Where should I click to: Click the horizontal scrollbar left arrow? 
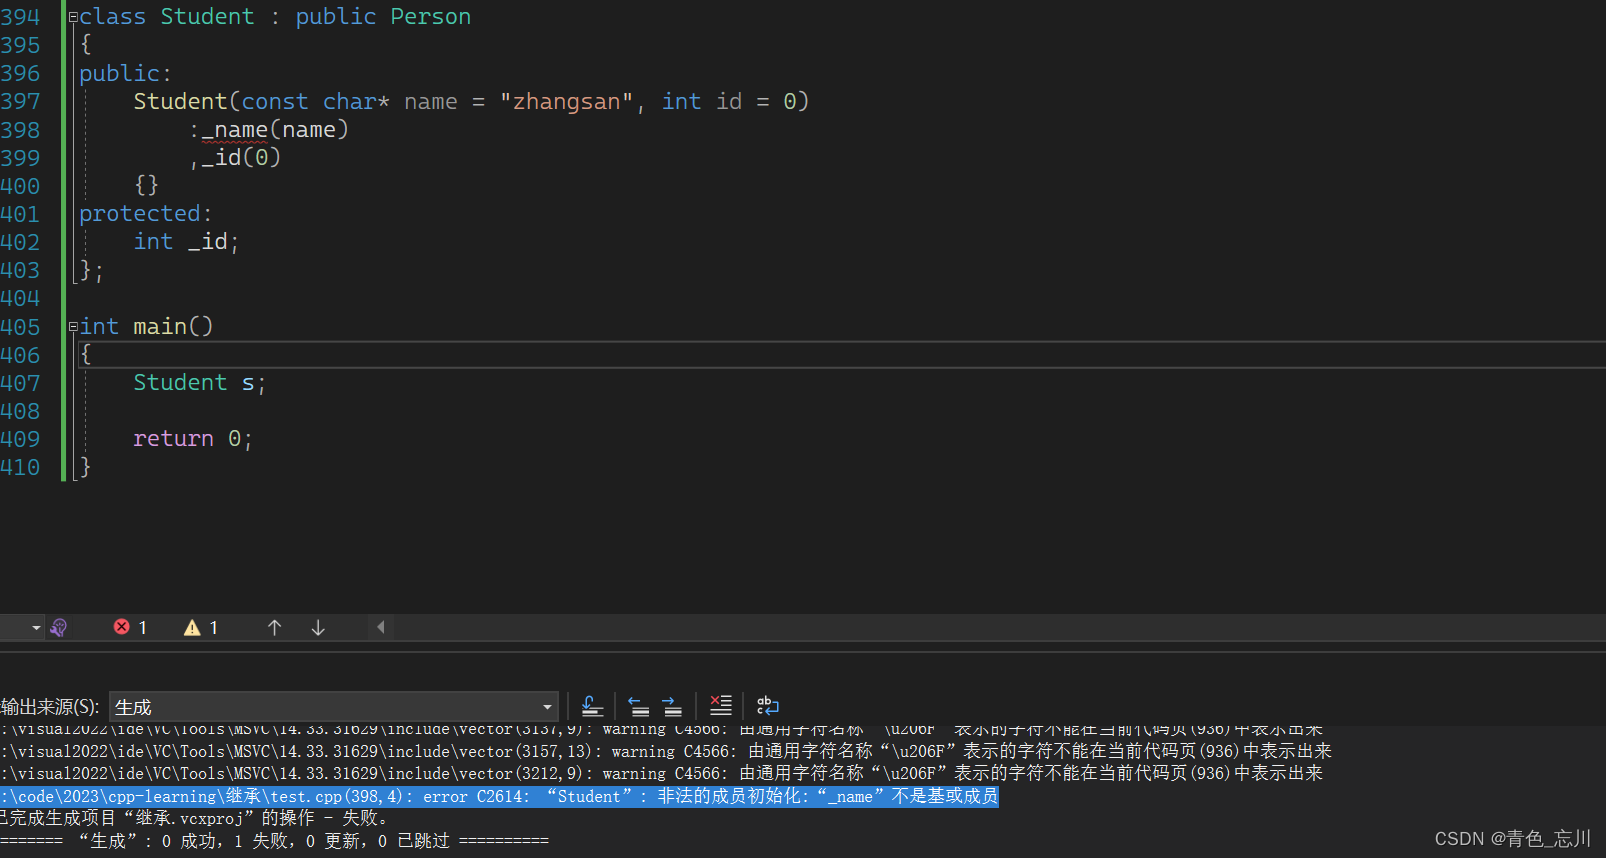[381, 627]
